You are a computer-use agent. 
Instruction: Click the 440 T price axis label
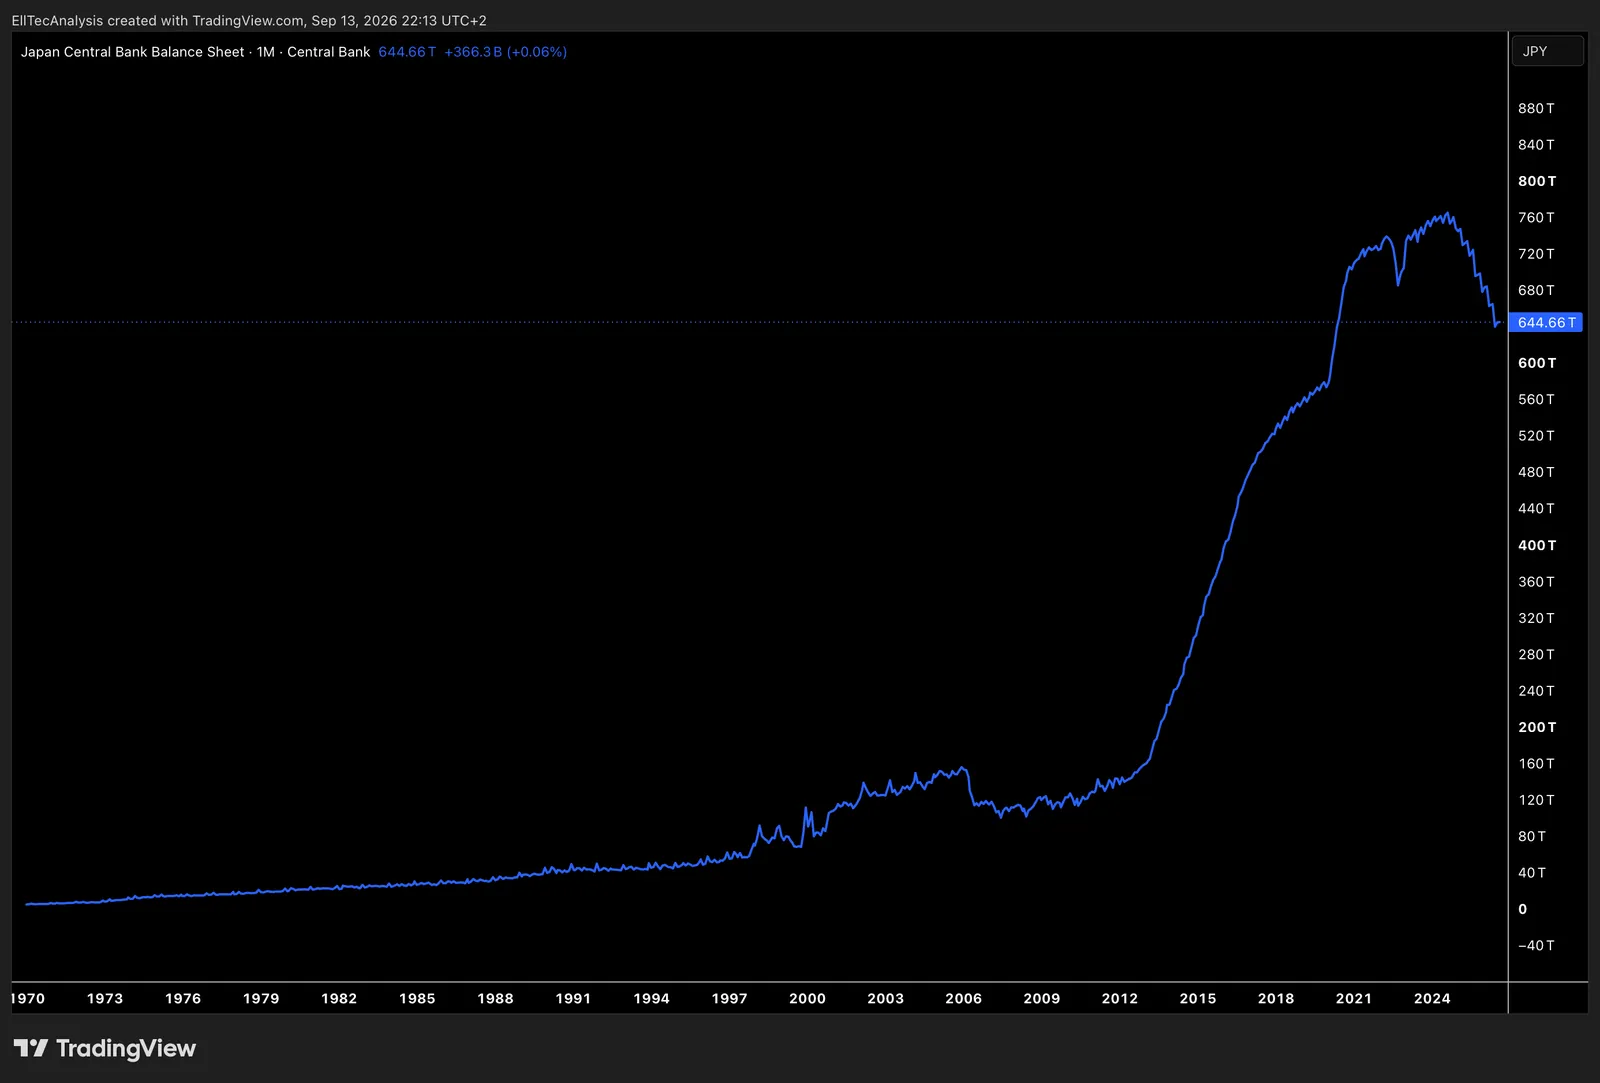[1536, 508]
